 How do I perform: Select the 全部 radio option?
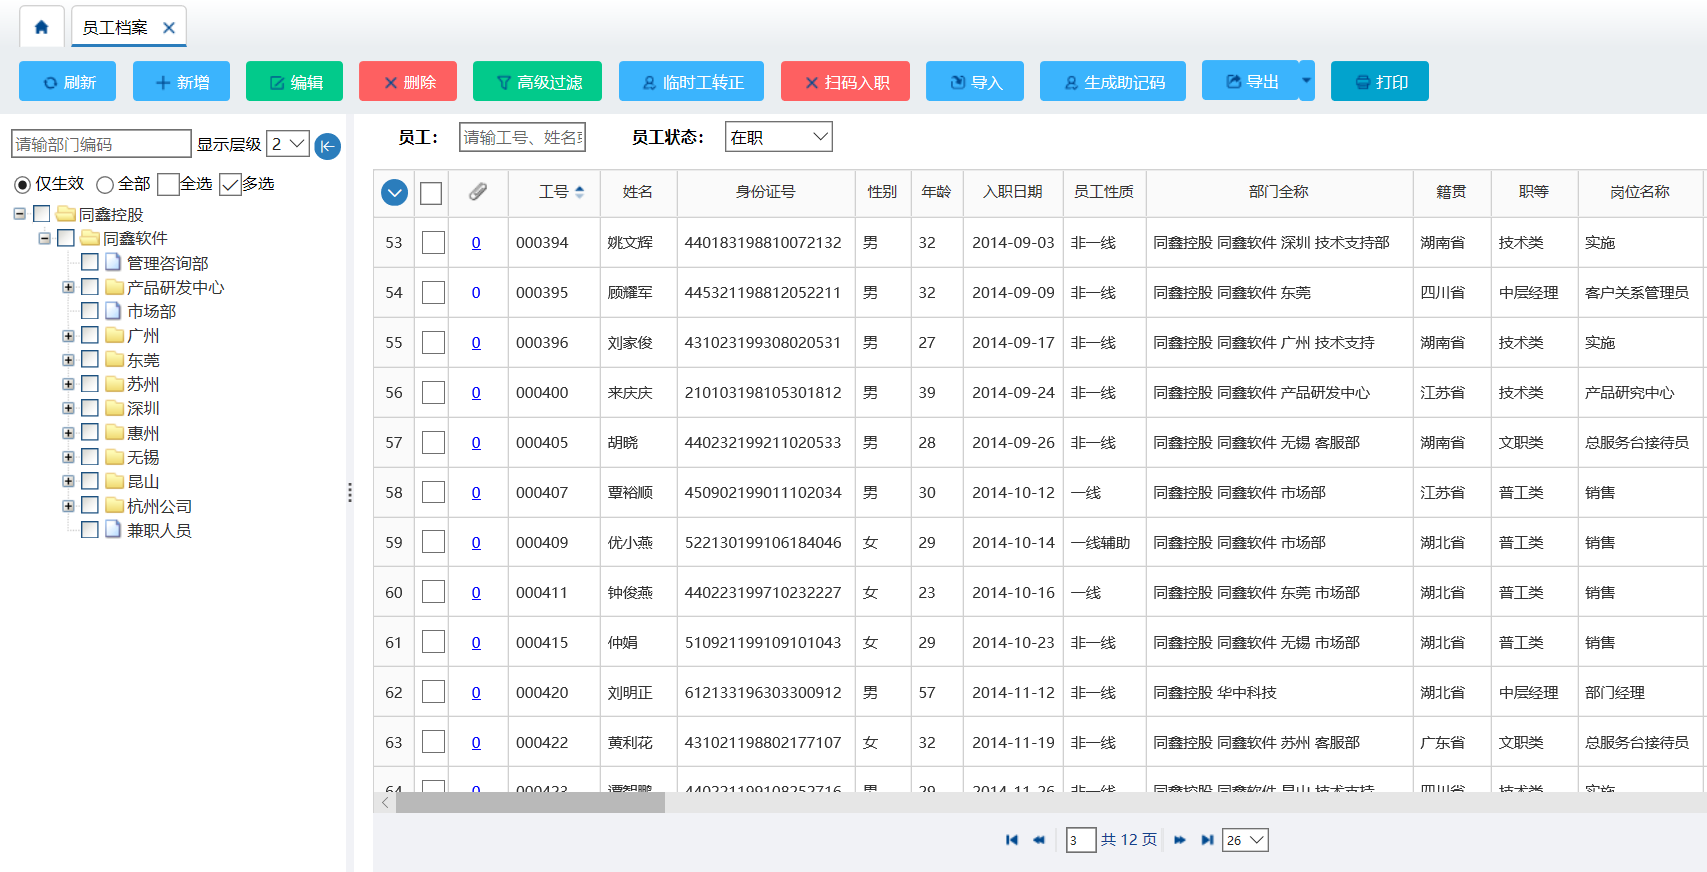coord(105,184)
